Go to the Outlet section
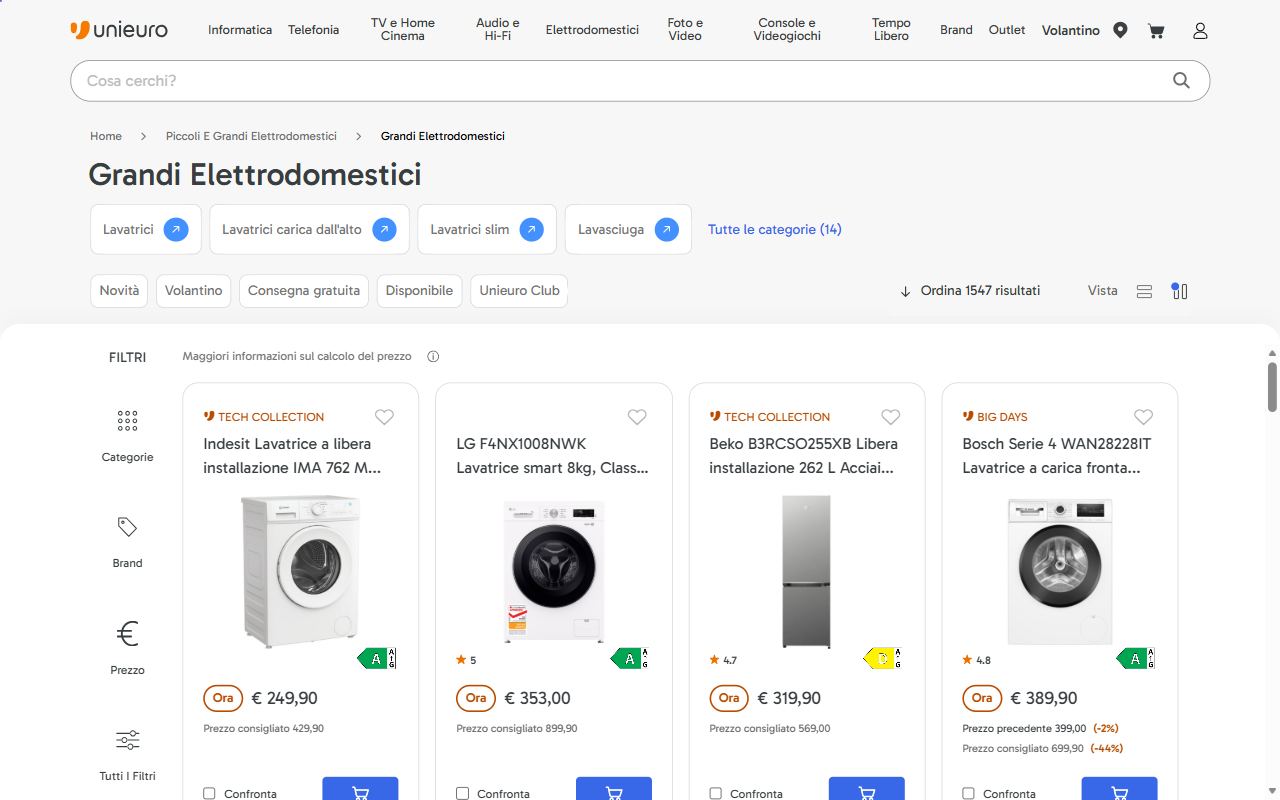The height and width of the screenshot is (800, 1280). (1007, 30)
